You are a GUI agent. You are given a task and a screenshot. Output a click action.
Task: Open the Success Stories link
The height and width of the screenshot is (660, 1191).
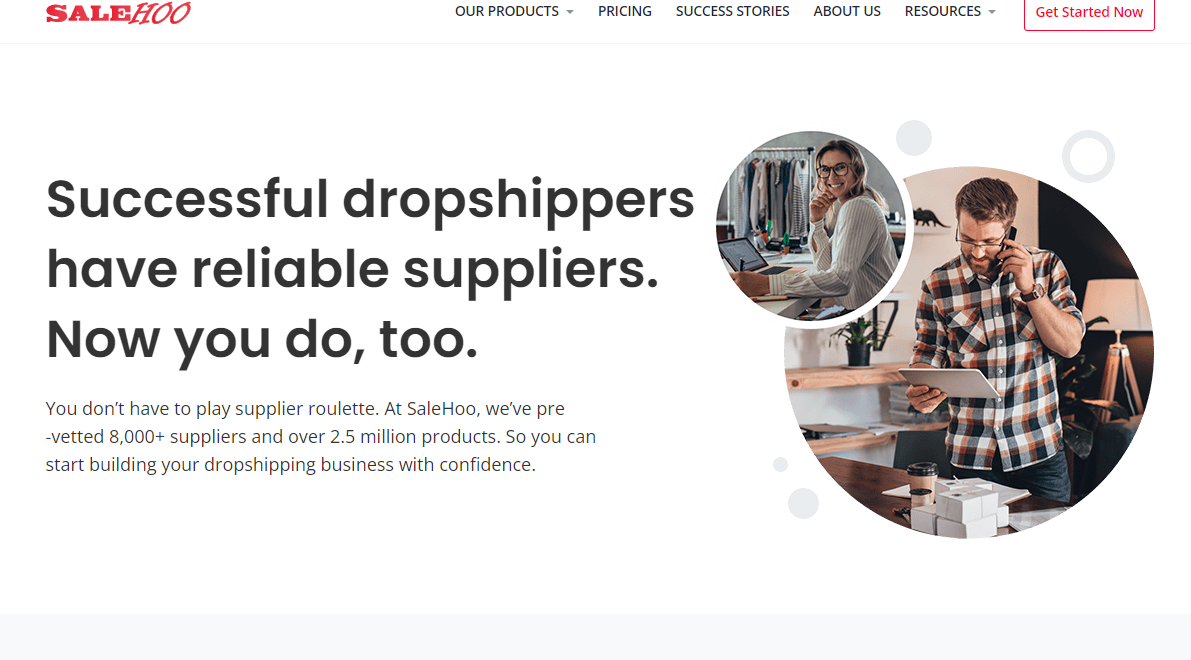[732, 11]
